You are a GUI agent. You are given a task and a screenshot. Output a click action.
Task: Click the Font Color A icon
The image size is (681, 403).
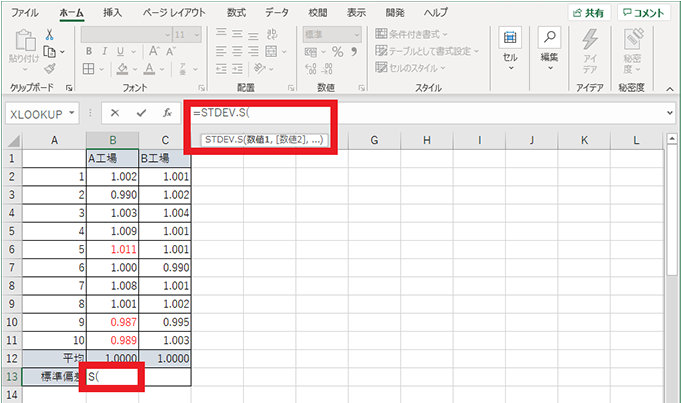coord(149,69)
